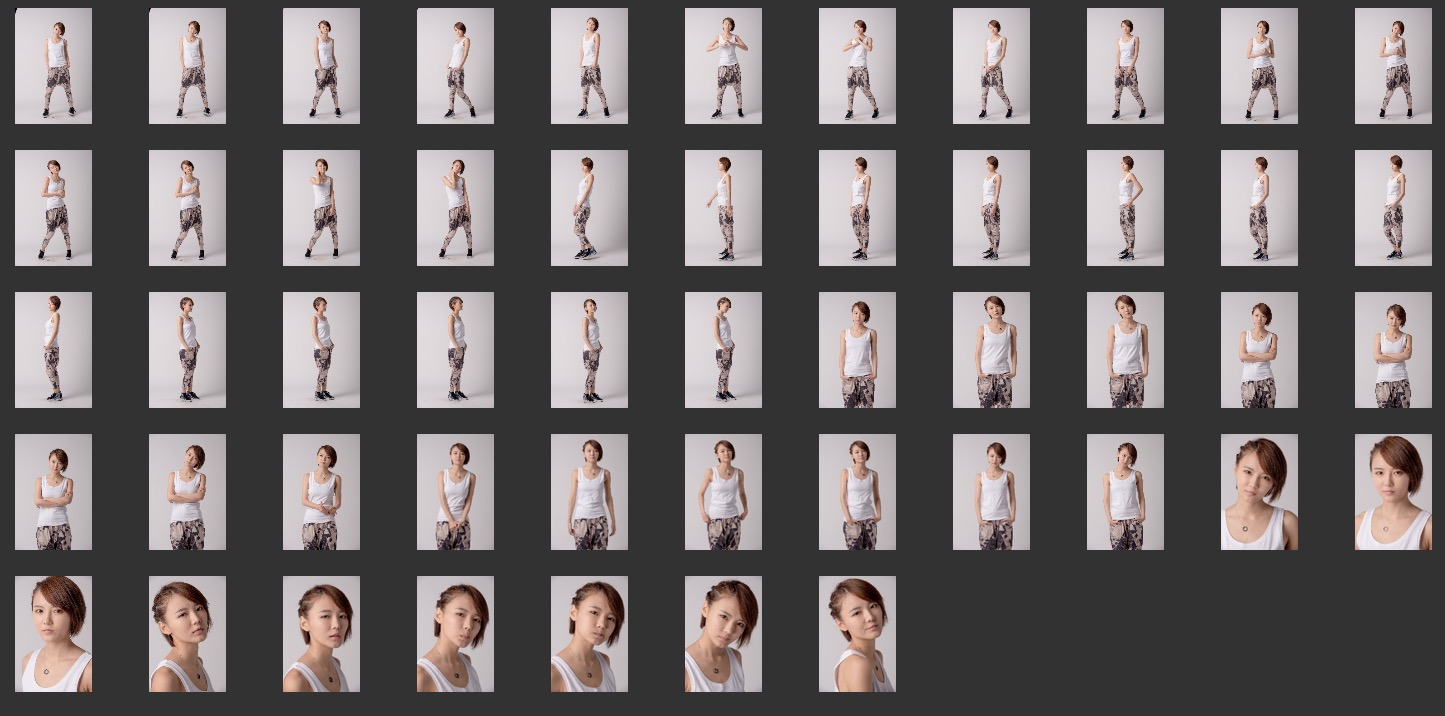Open the first thumbnail in the third row
The height and width of the screenshot is (716, 1445).
pyautogui.click(x=53, y=350)
